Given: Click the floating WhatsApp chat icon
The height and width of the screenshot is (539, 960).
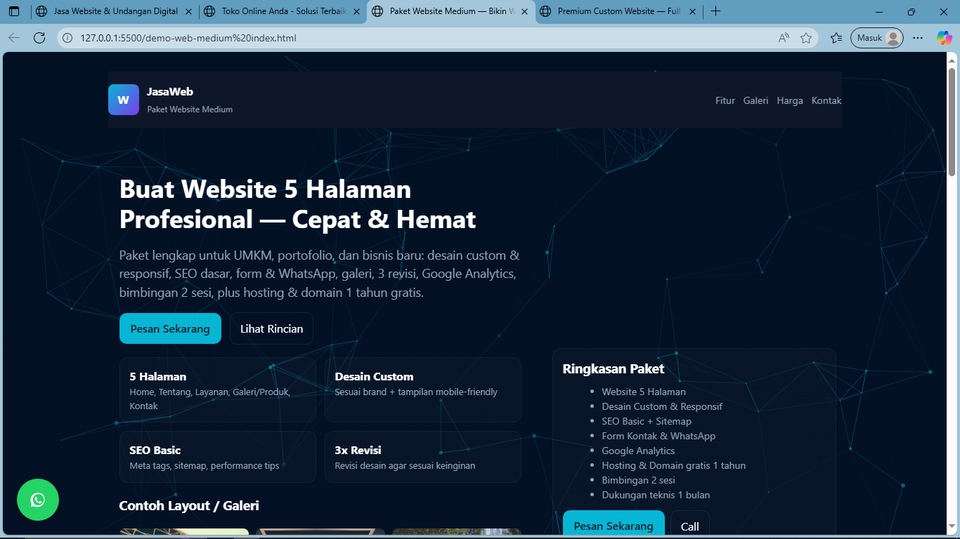Looking at the screenshot, I should tap(38, 500).
